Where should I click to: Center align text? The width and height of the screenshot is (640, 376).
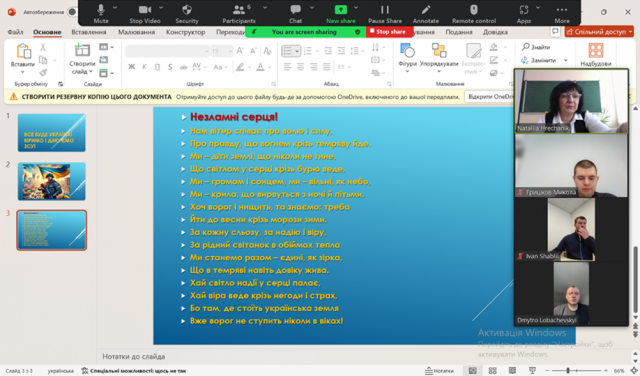(300, 67)
